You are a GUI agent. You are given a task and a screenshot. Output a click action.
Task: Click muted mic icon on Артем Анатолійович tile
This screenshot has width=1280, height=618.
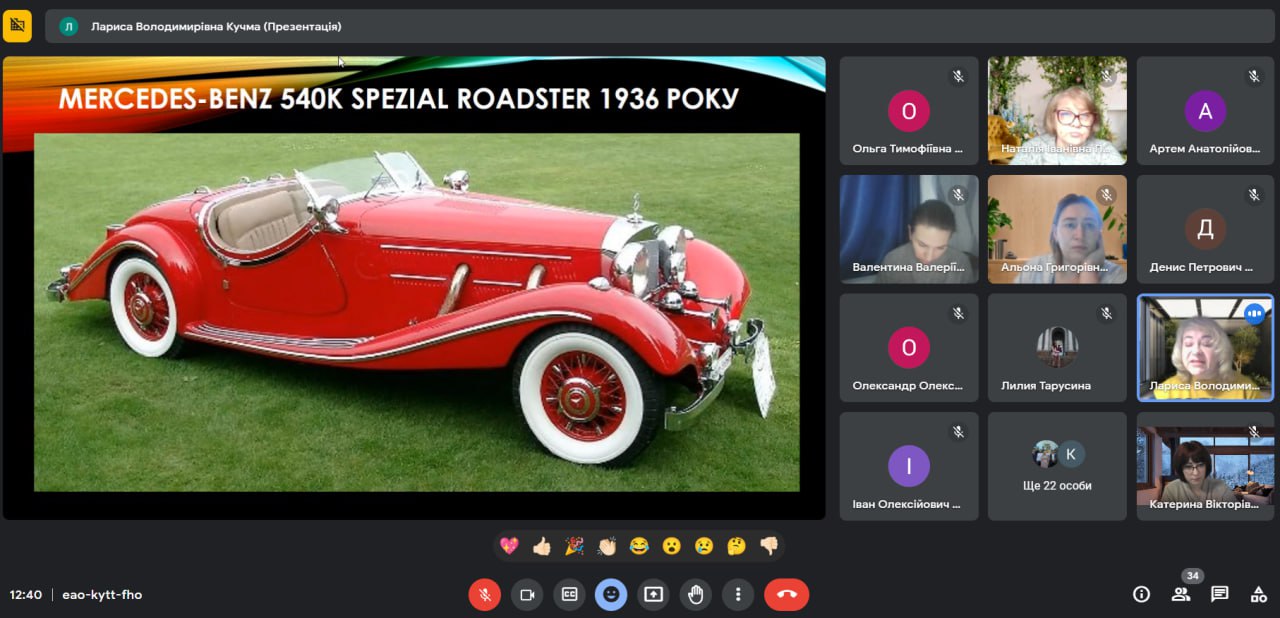[1254, 76]
